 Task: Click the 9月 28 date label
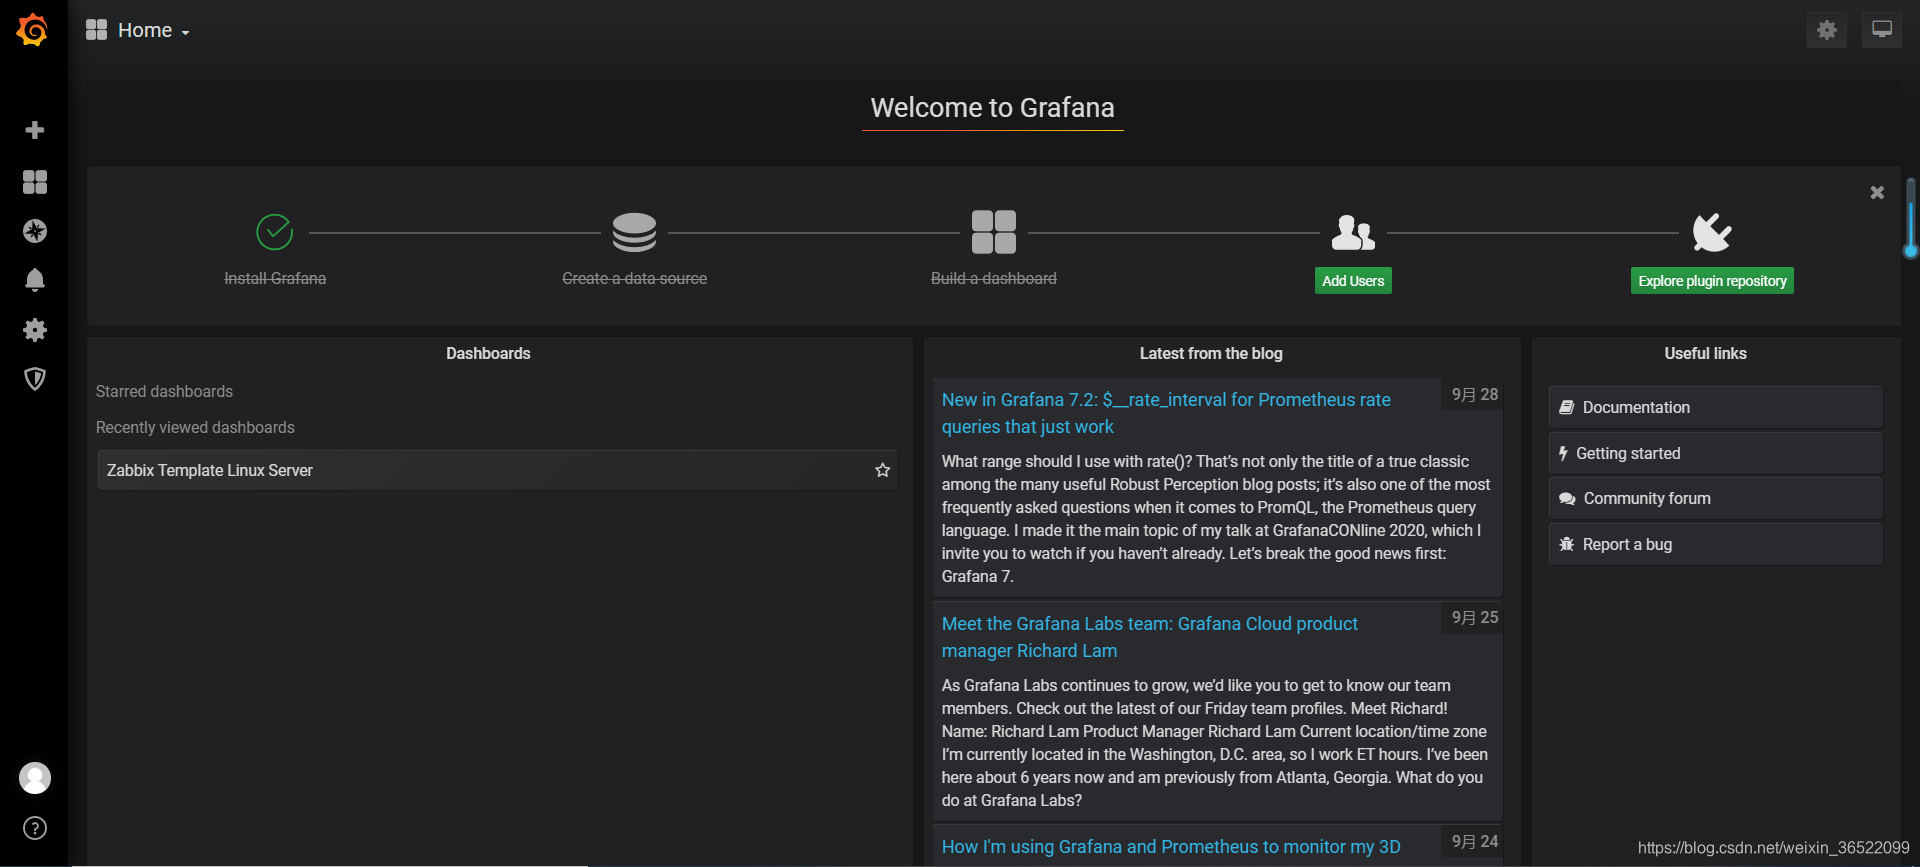tap(1475, 394)
